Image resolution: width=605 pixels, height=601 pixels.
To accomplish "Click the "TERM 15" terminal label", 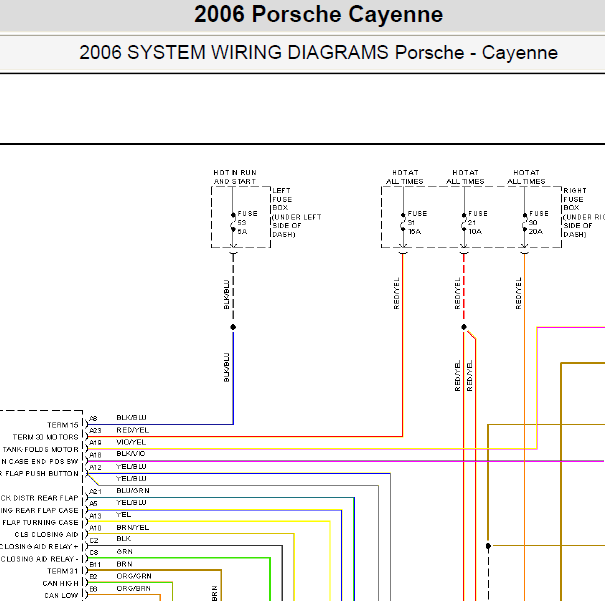I will coord(63,425).
